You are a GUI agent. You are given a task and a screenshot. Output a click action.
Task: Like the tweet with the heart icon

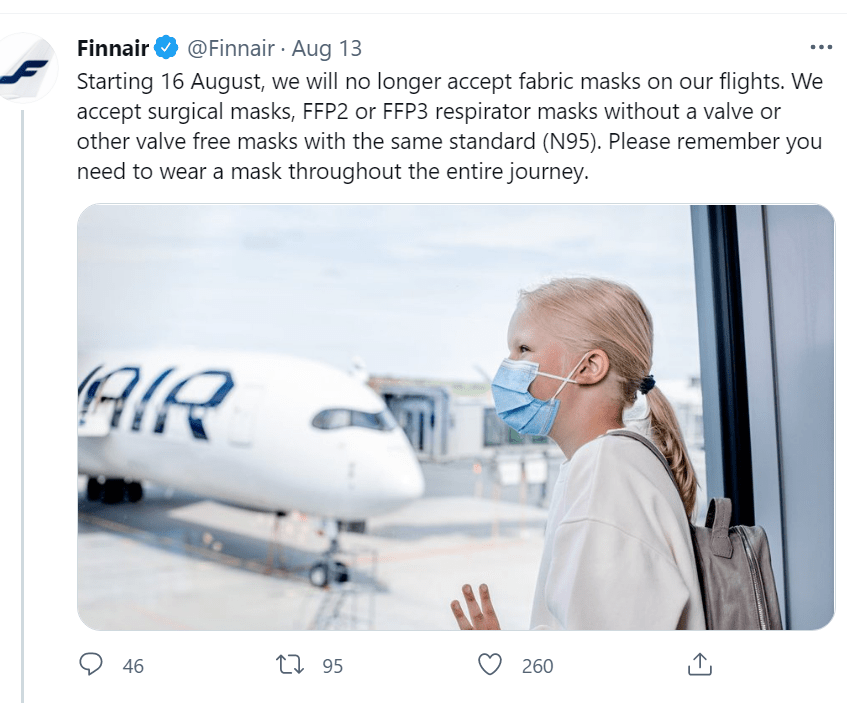(x=490, y=664)
